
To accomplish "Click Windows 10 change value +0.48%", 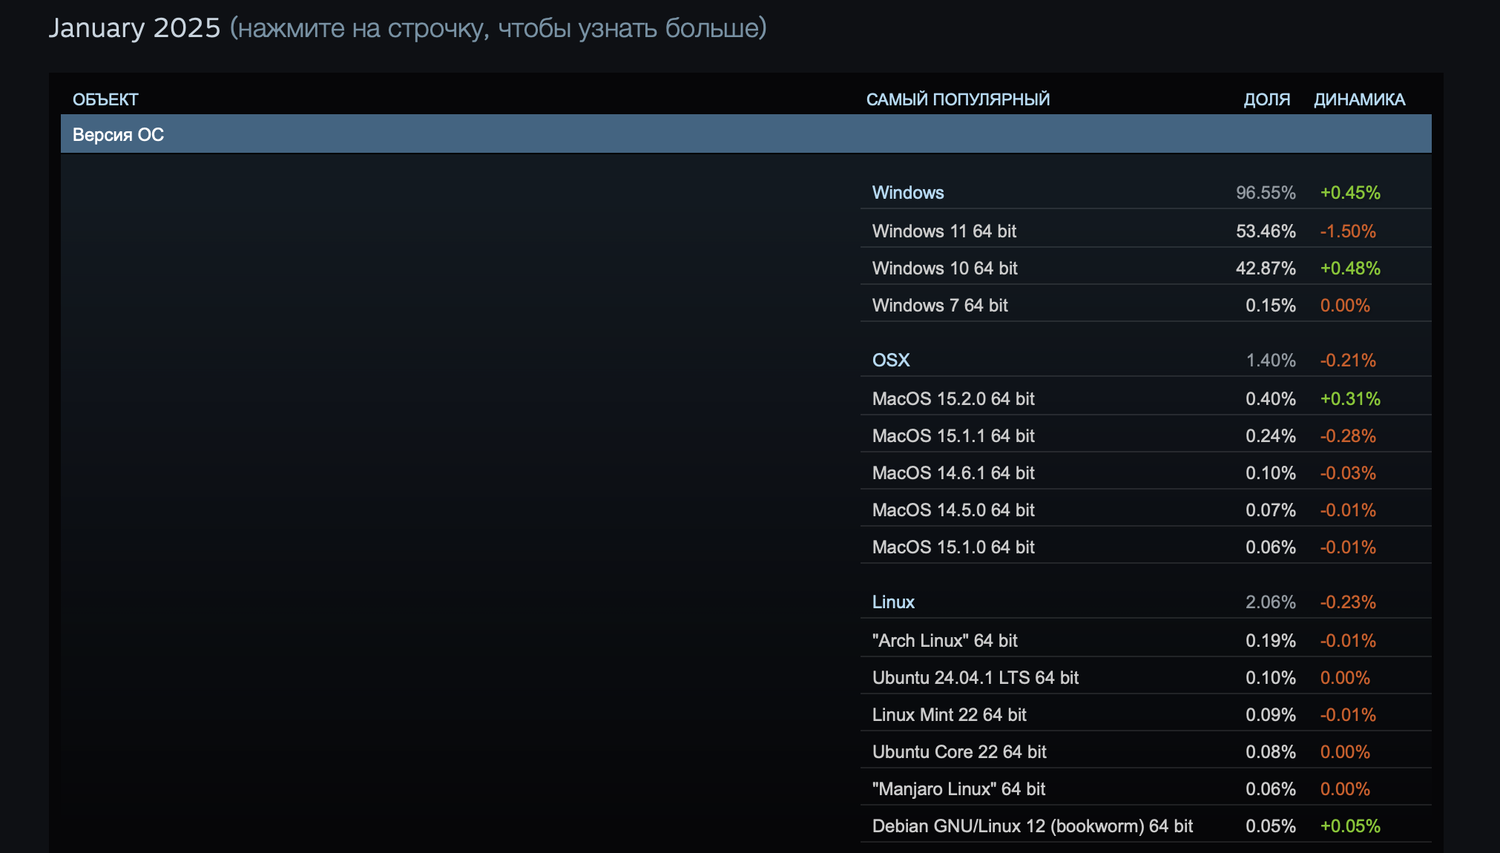I will coord(1350,268).
